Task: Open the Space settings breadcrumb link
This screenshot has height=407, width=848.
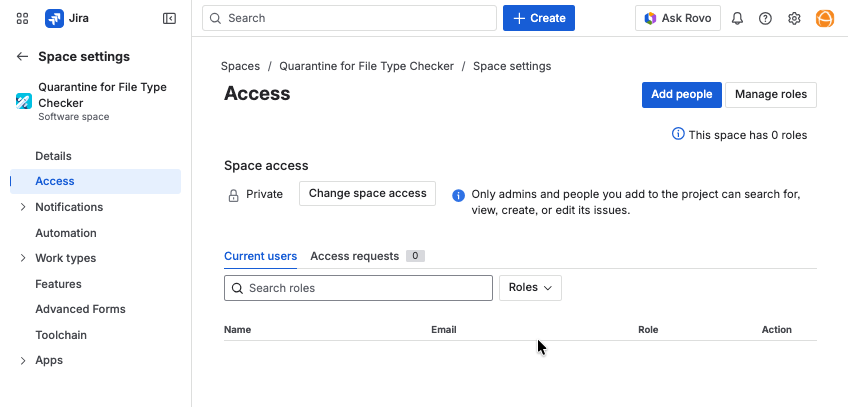Action: (x=512, y=66)
